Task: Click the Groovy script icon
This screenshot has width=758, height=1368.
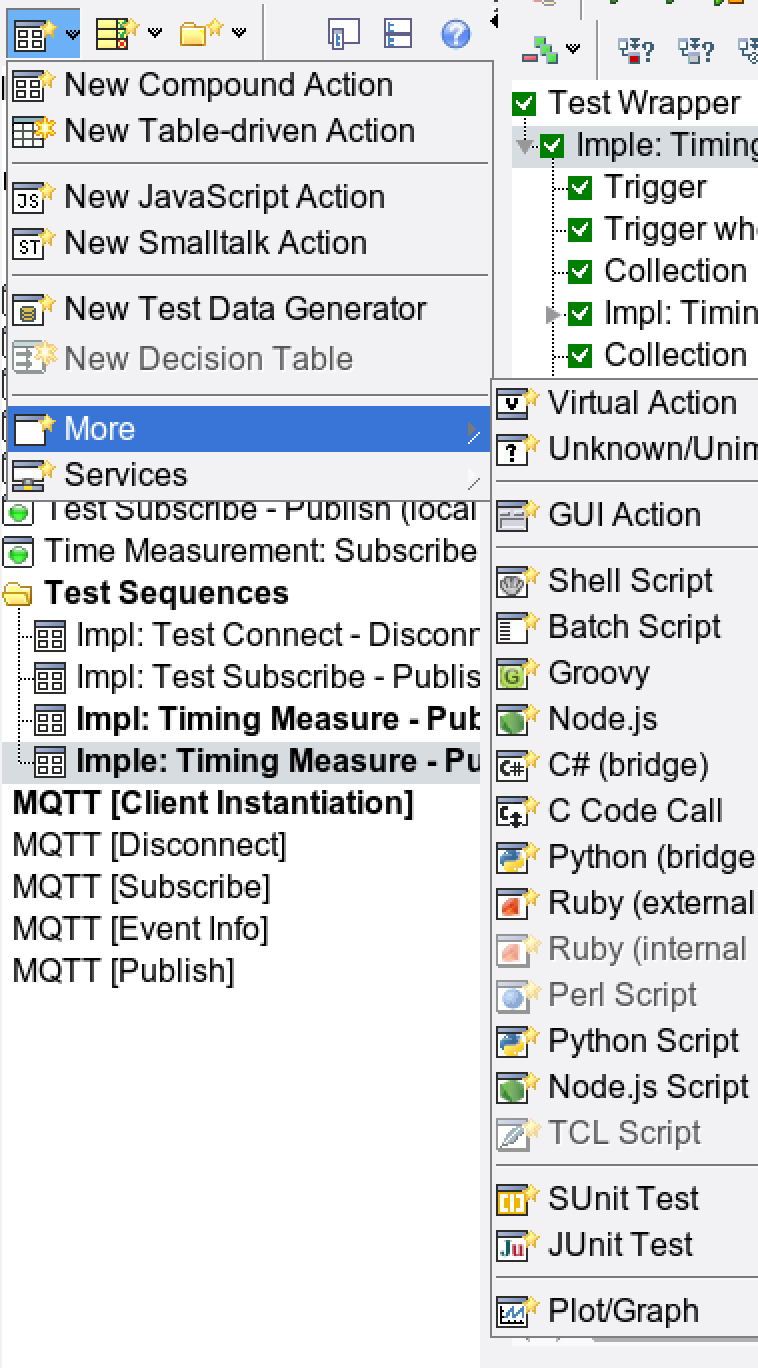Action: click(512, 674)
